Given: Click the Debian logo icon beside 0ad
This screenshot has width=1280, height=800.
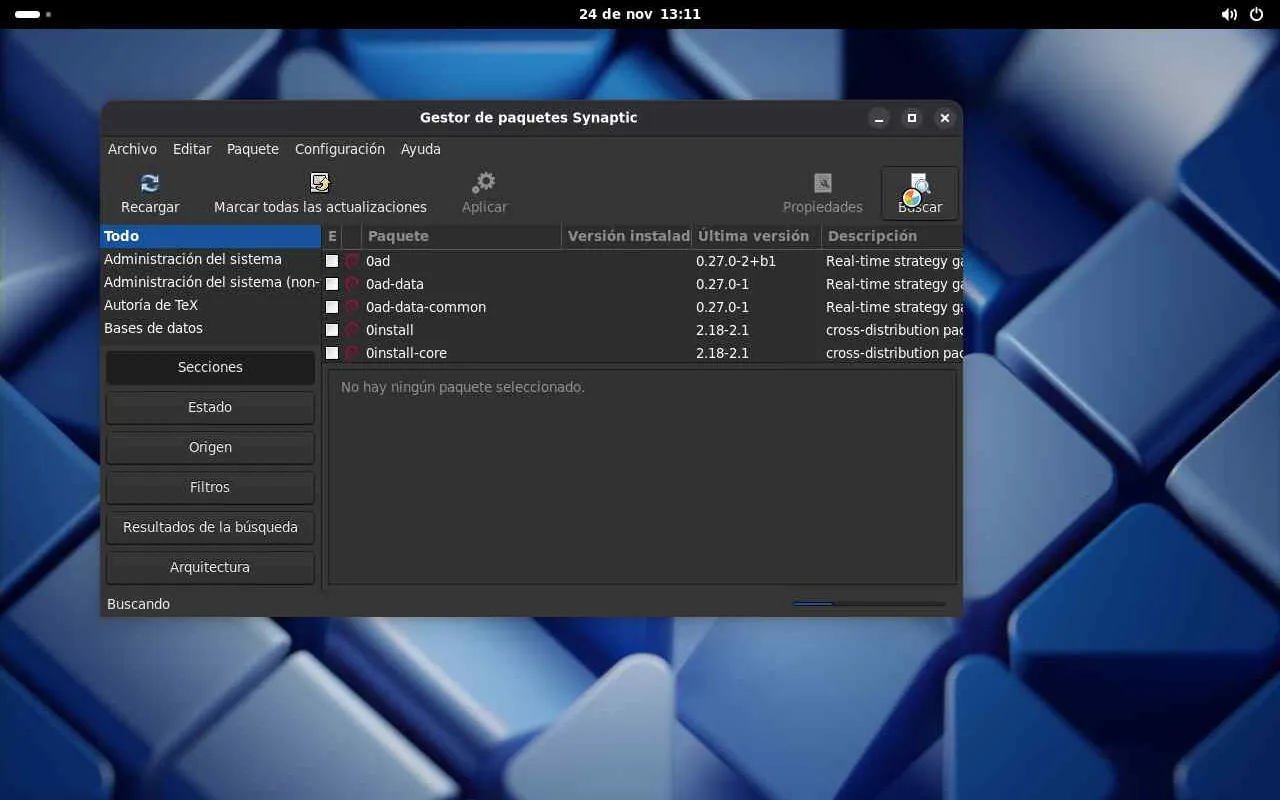Looking at the screenshot, I should [352, 261].
